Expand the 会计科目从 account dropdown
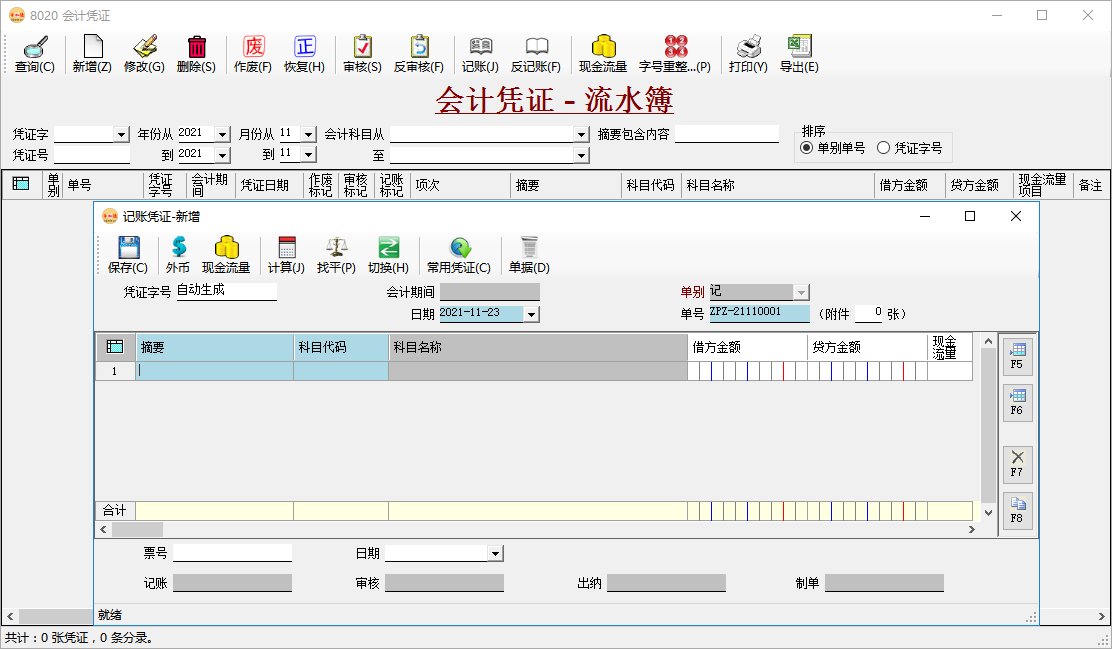Viewport: 1112px width, 649px height. (x=580, y=132)
